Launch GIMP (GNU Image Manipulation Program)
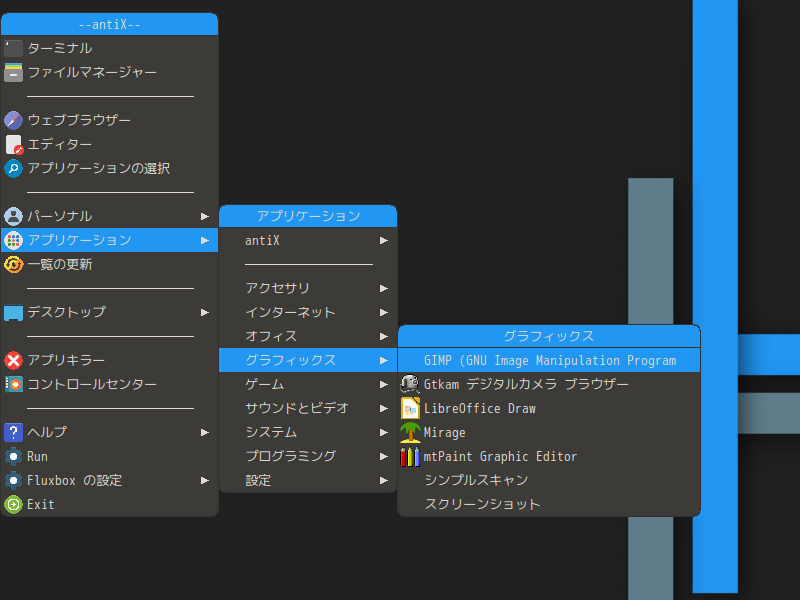Viewport: 800px width, 600px height. (548, 360)
